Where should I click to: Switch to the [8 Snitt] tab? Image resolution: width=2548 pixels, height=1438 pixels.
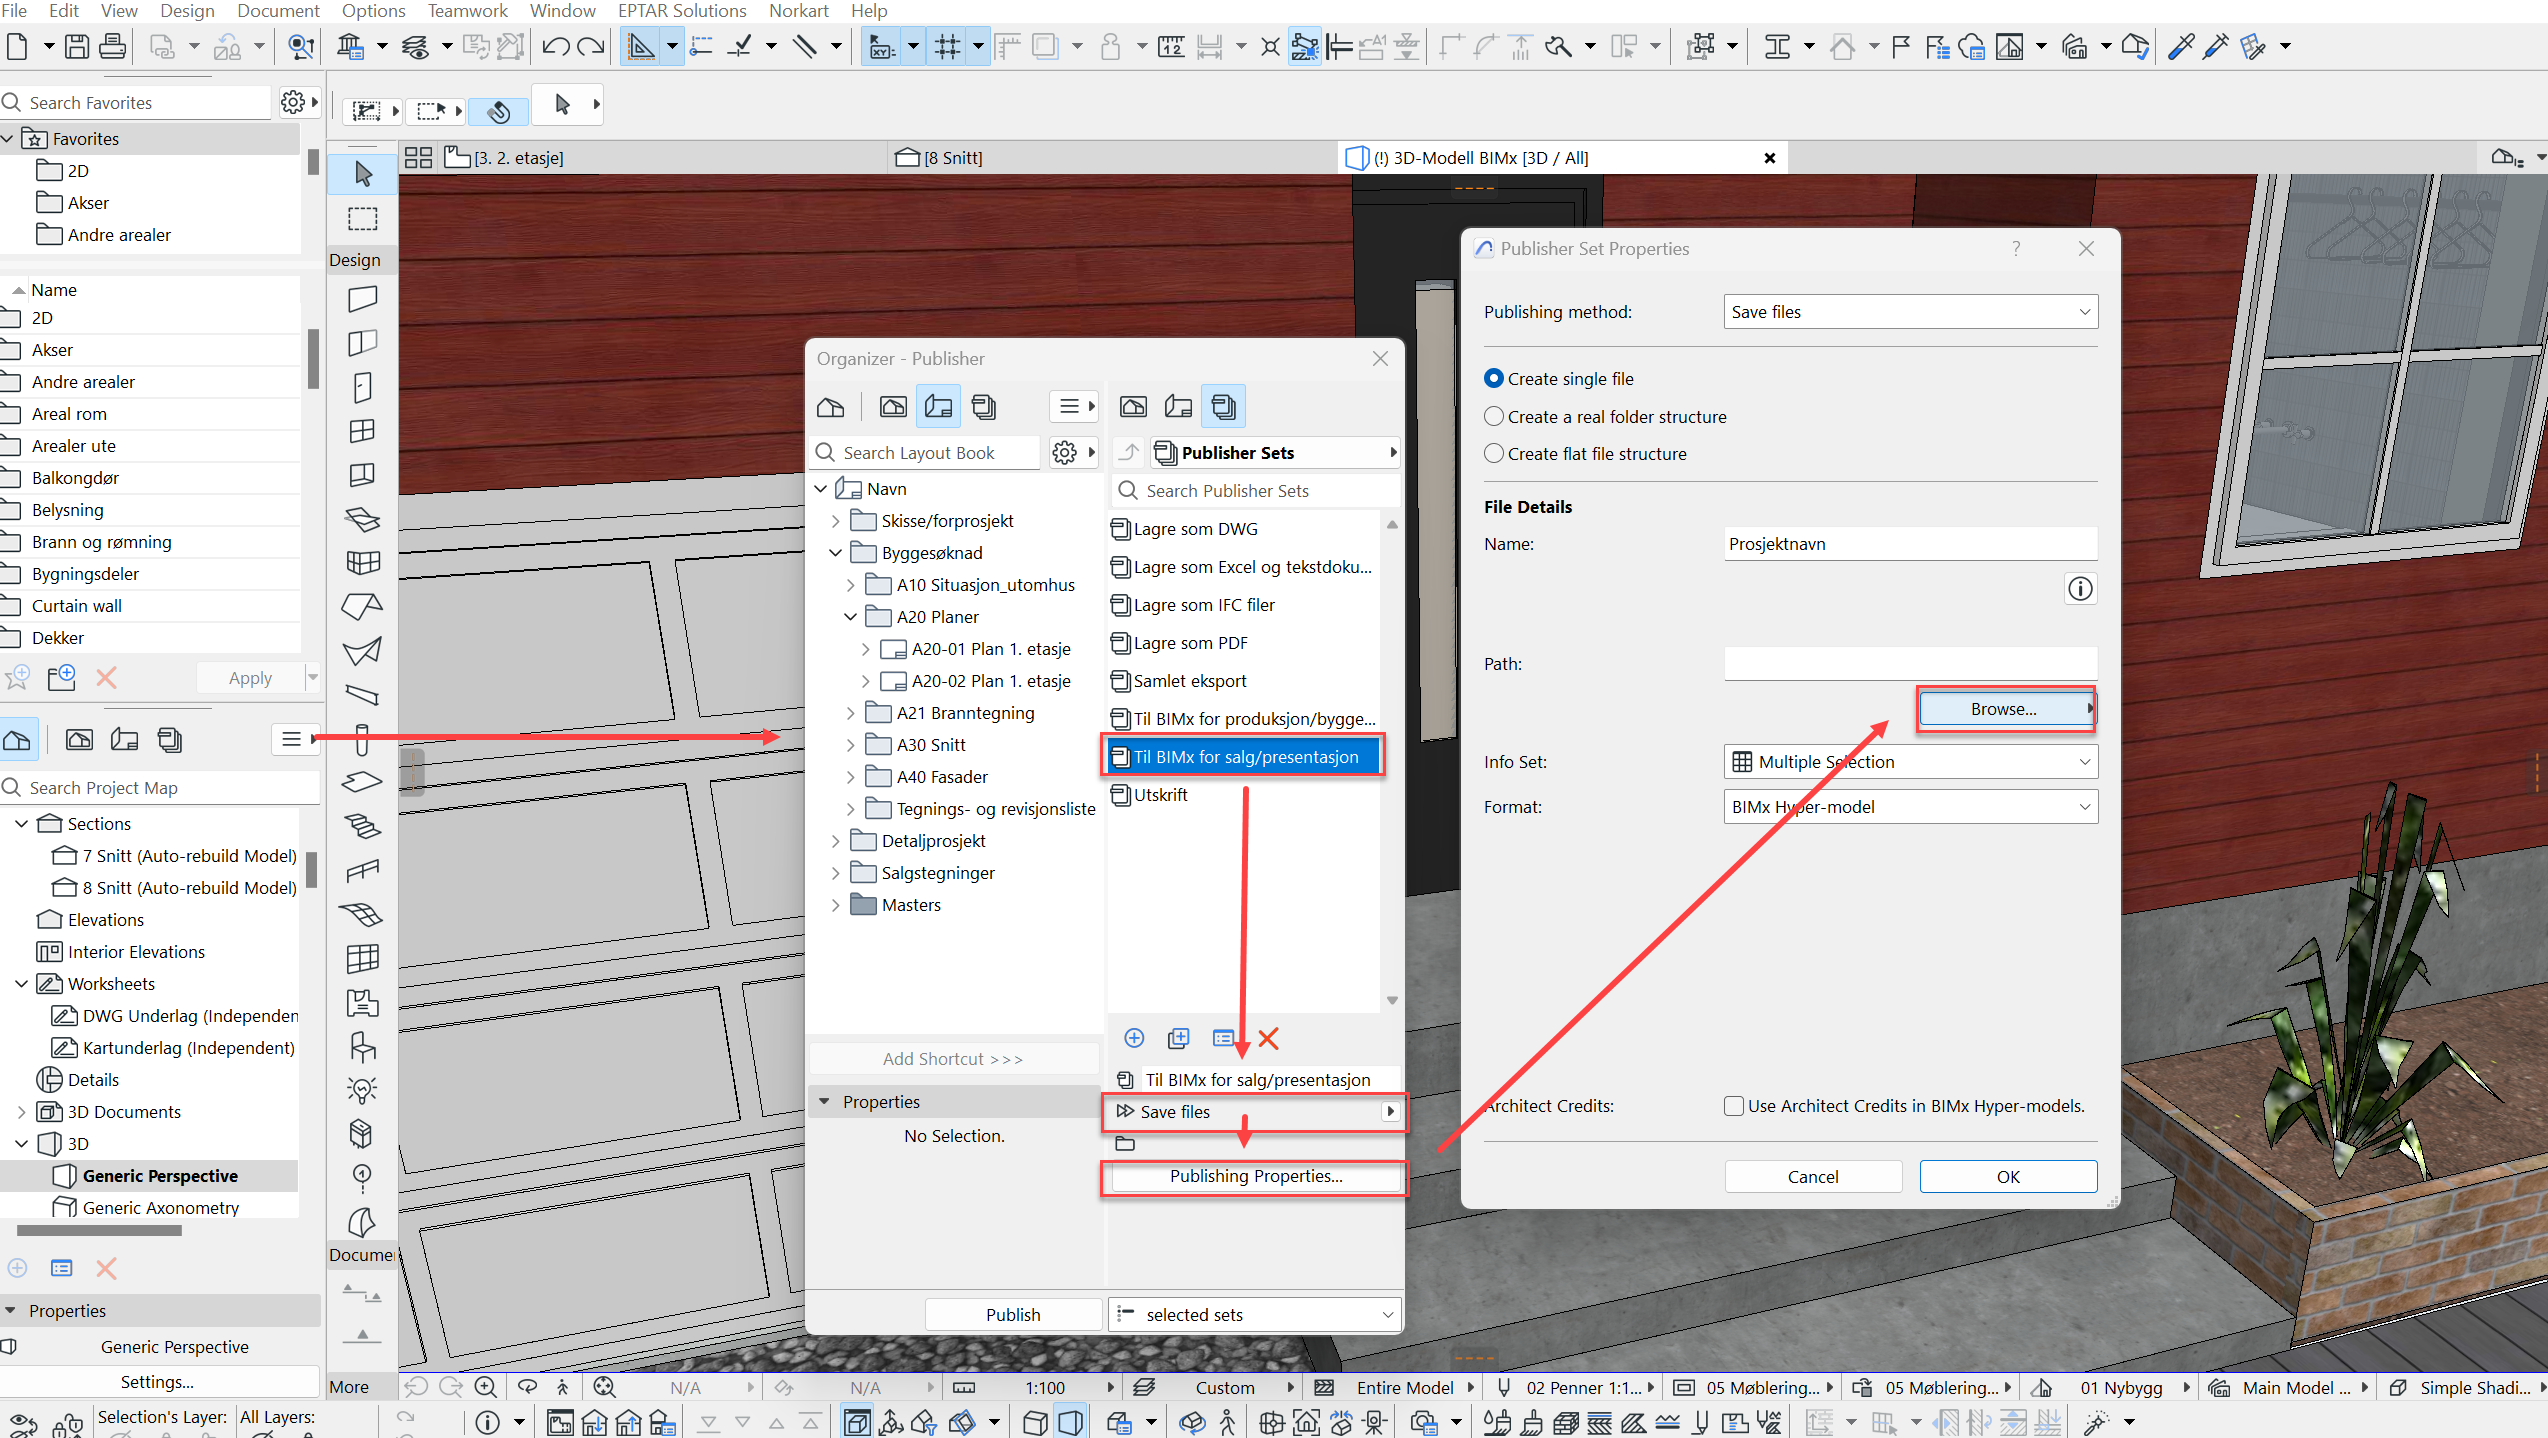[952, 158]
